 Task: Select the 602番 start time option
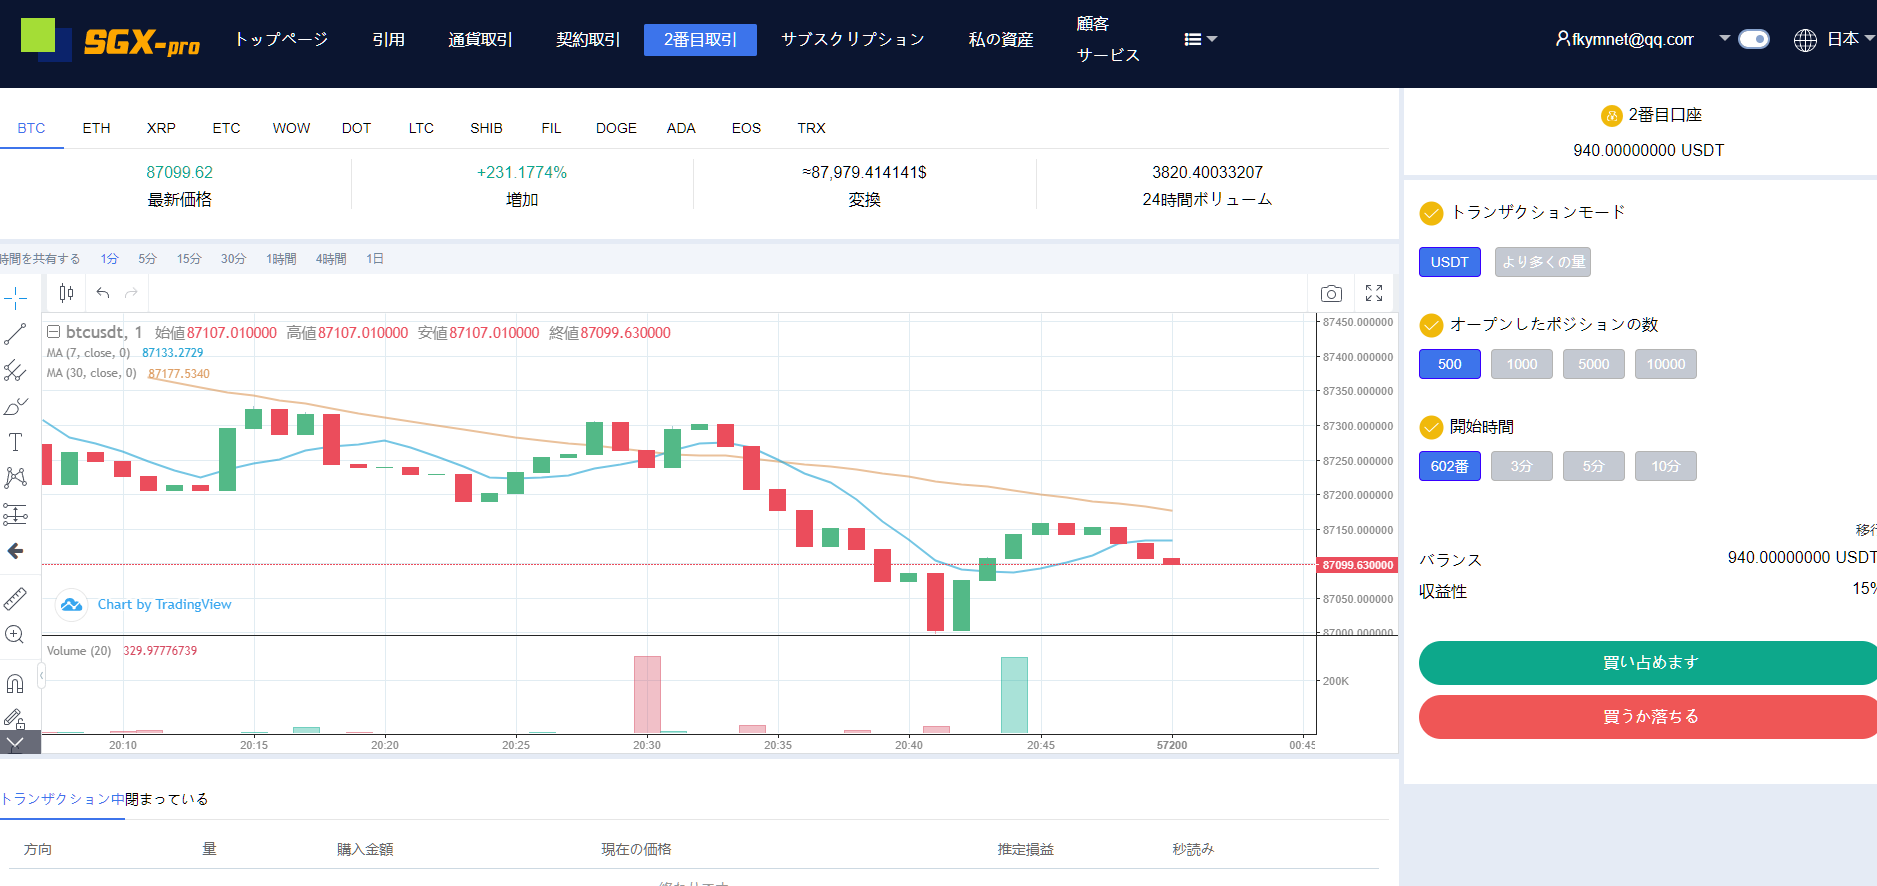[1450, 466]
